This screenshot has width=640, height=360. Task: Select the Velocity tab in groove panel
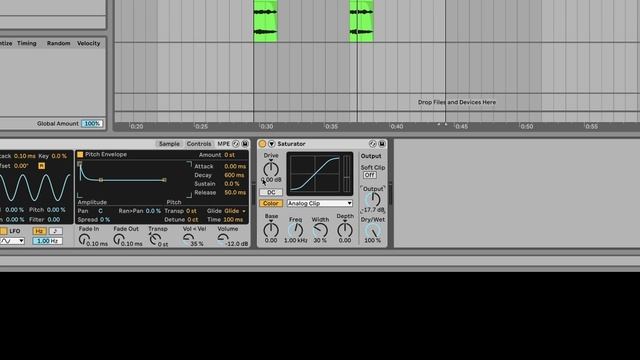pos(89,43)
